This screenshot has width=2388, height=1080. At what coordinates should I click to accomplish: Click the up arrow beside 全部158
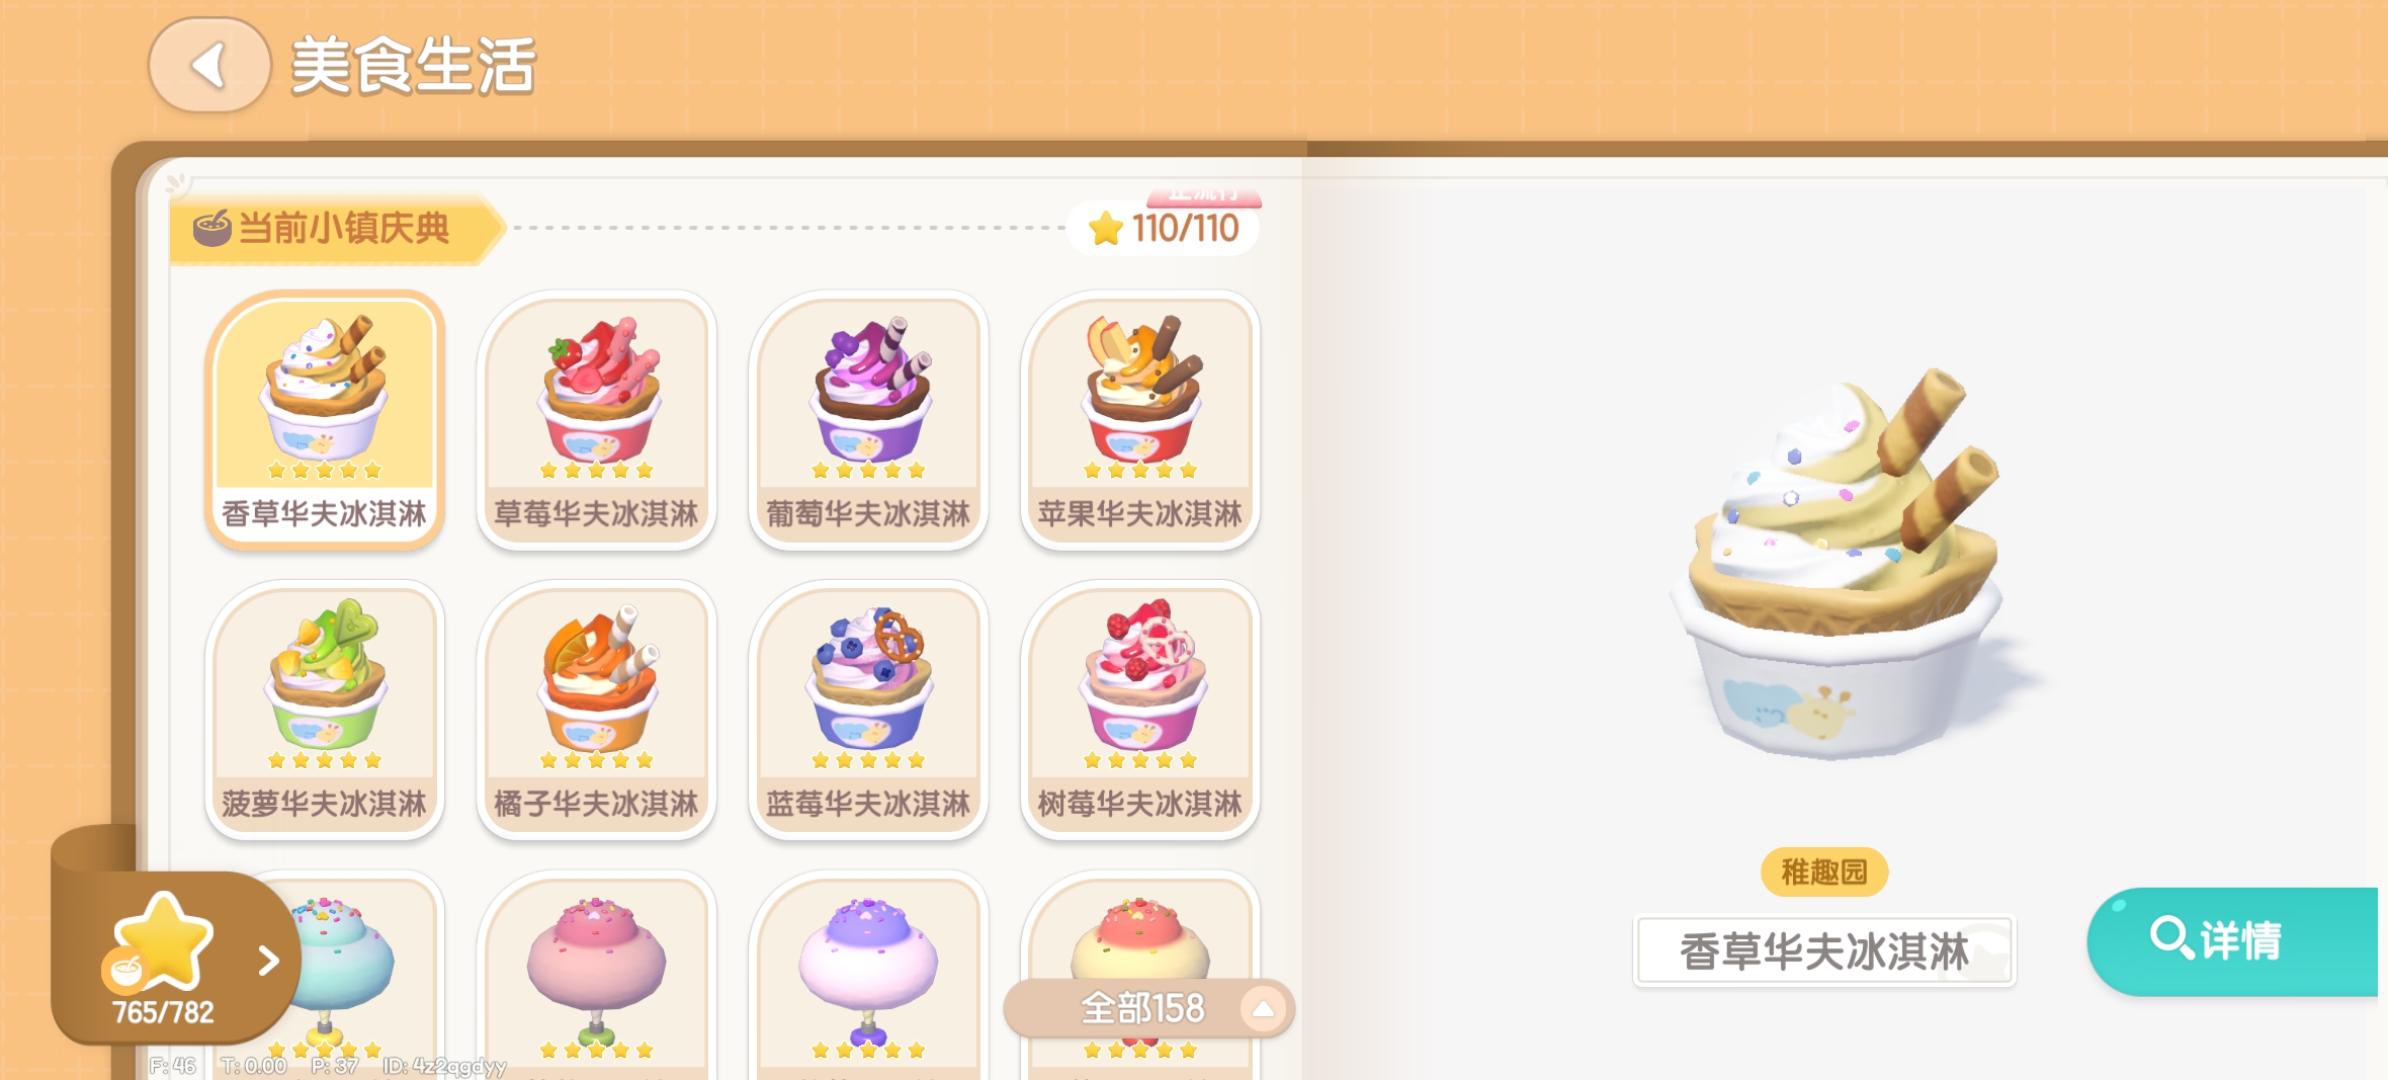1263,1009
